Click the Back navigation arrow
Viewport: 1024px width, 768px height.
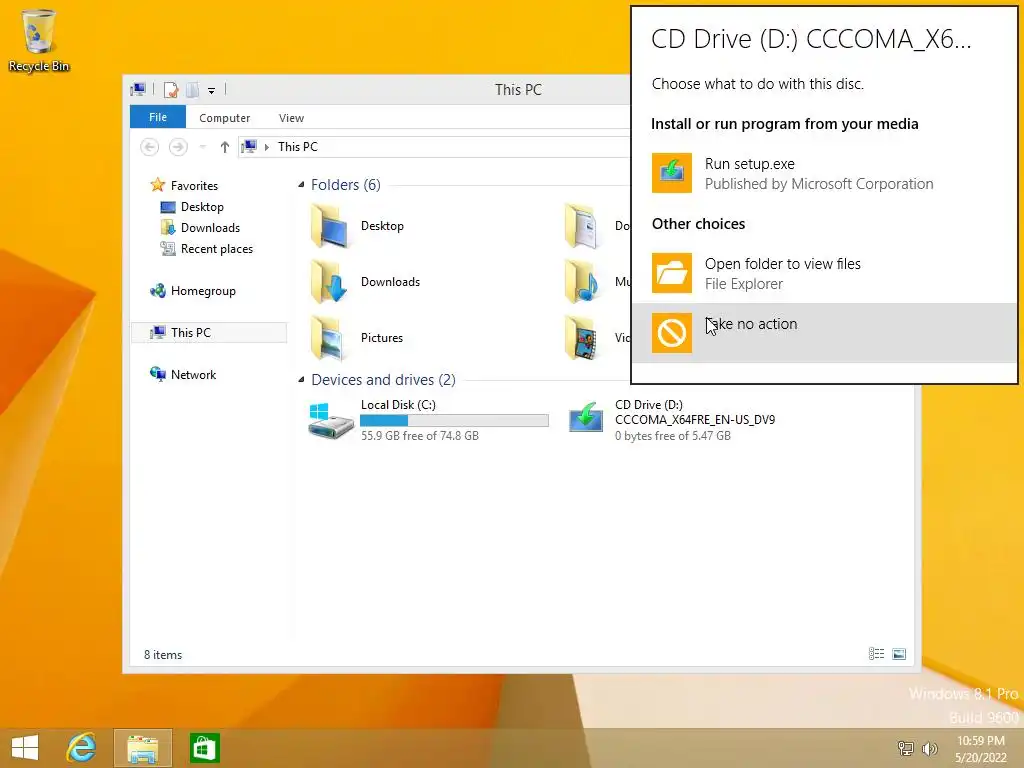pyautogui.click(x=150, y=147)
